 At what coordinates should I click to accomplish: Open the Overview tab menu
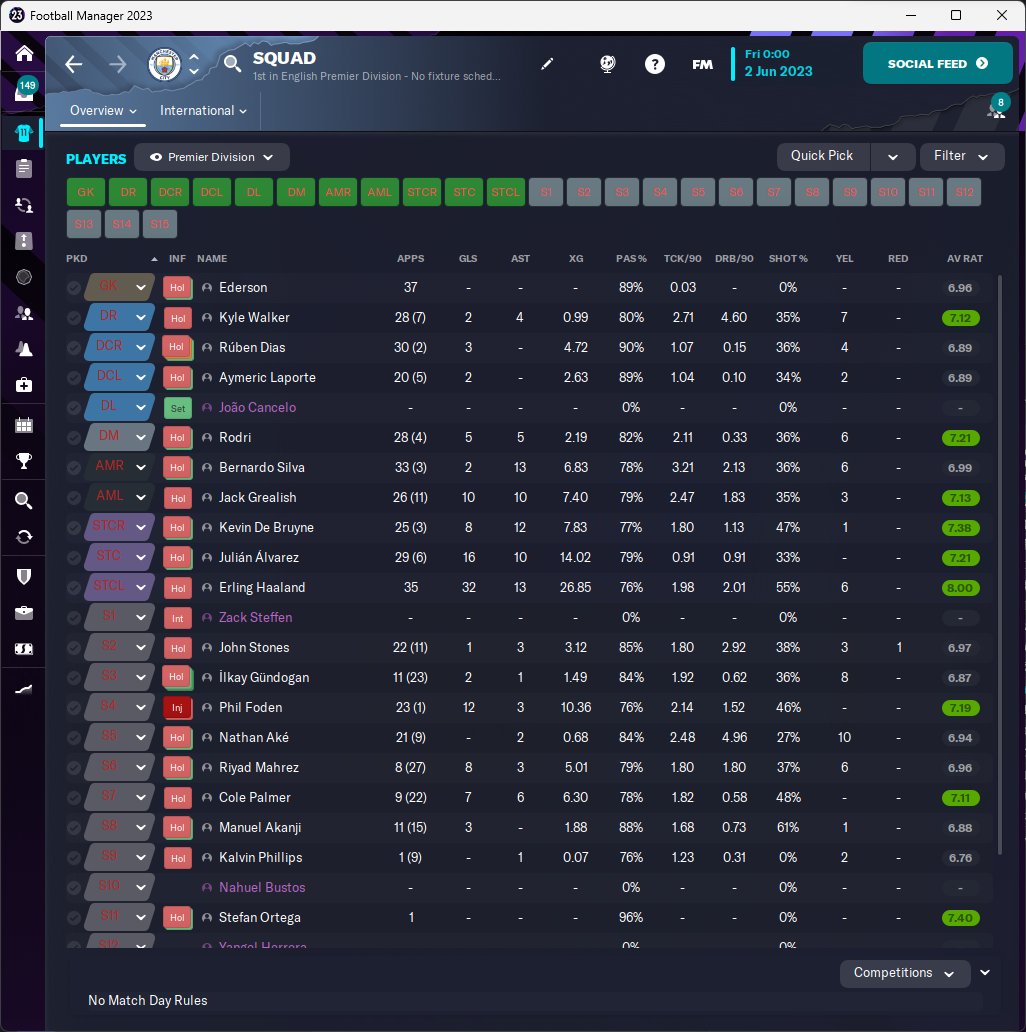click(x=103, y=111)
